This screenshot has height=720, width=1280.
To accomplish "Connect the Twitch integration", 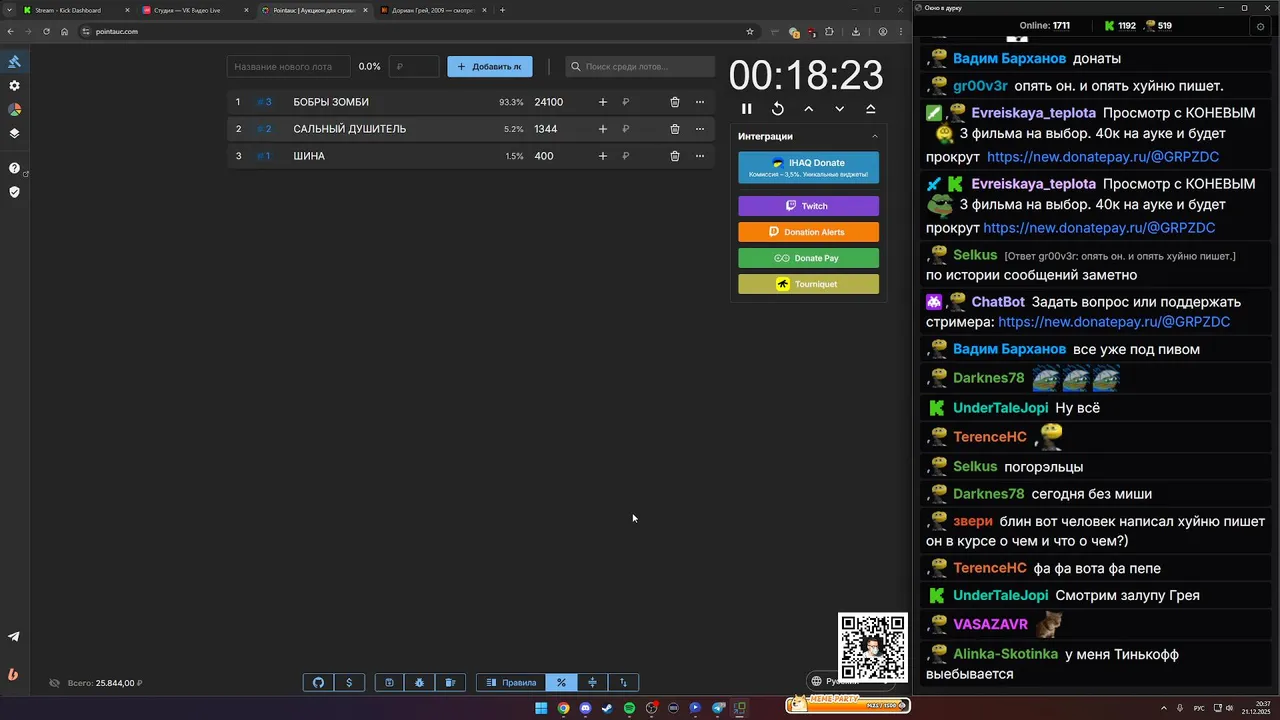I will (808, 206).
